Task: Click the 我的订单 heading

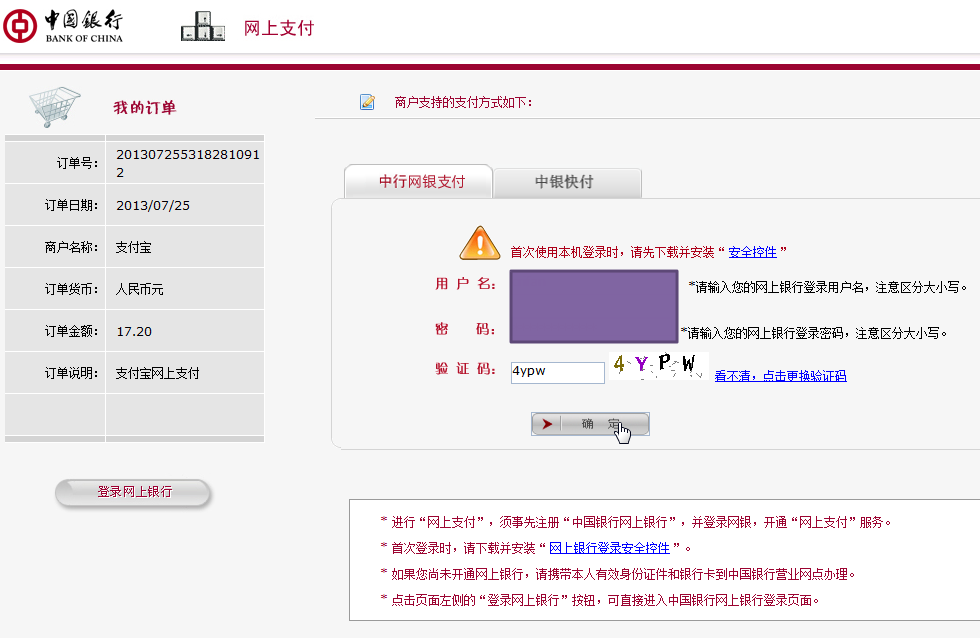Action: click(x=144, y=107)
